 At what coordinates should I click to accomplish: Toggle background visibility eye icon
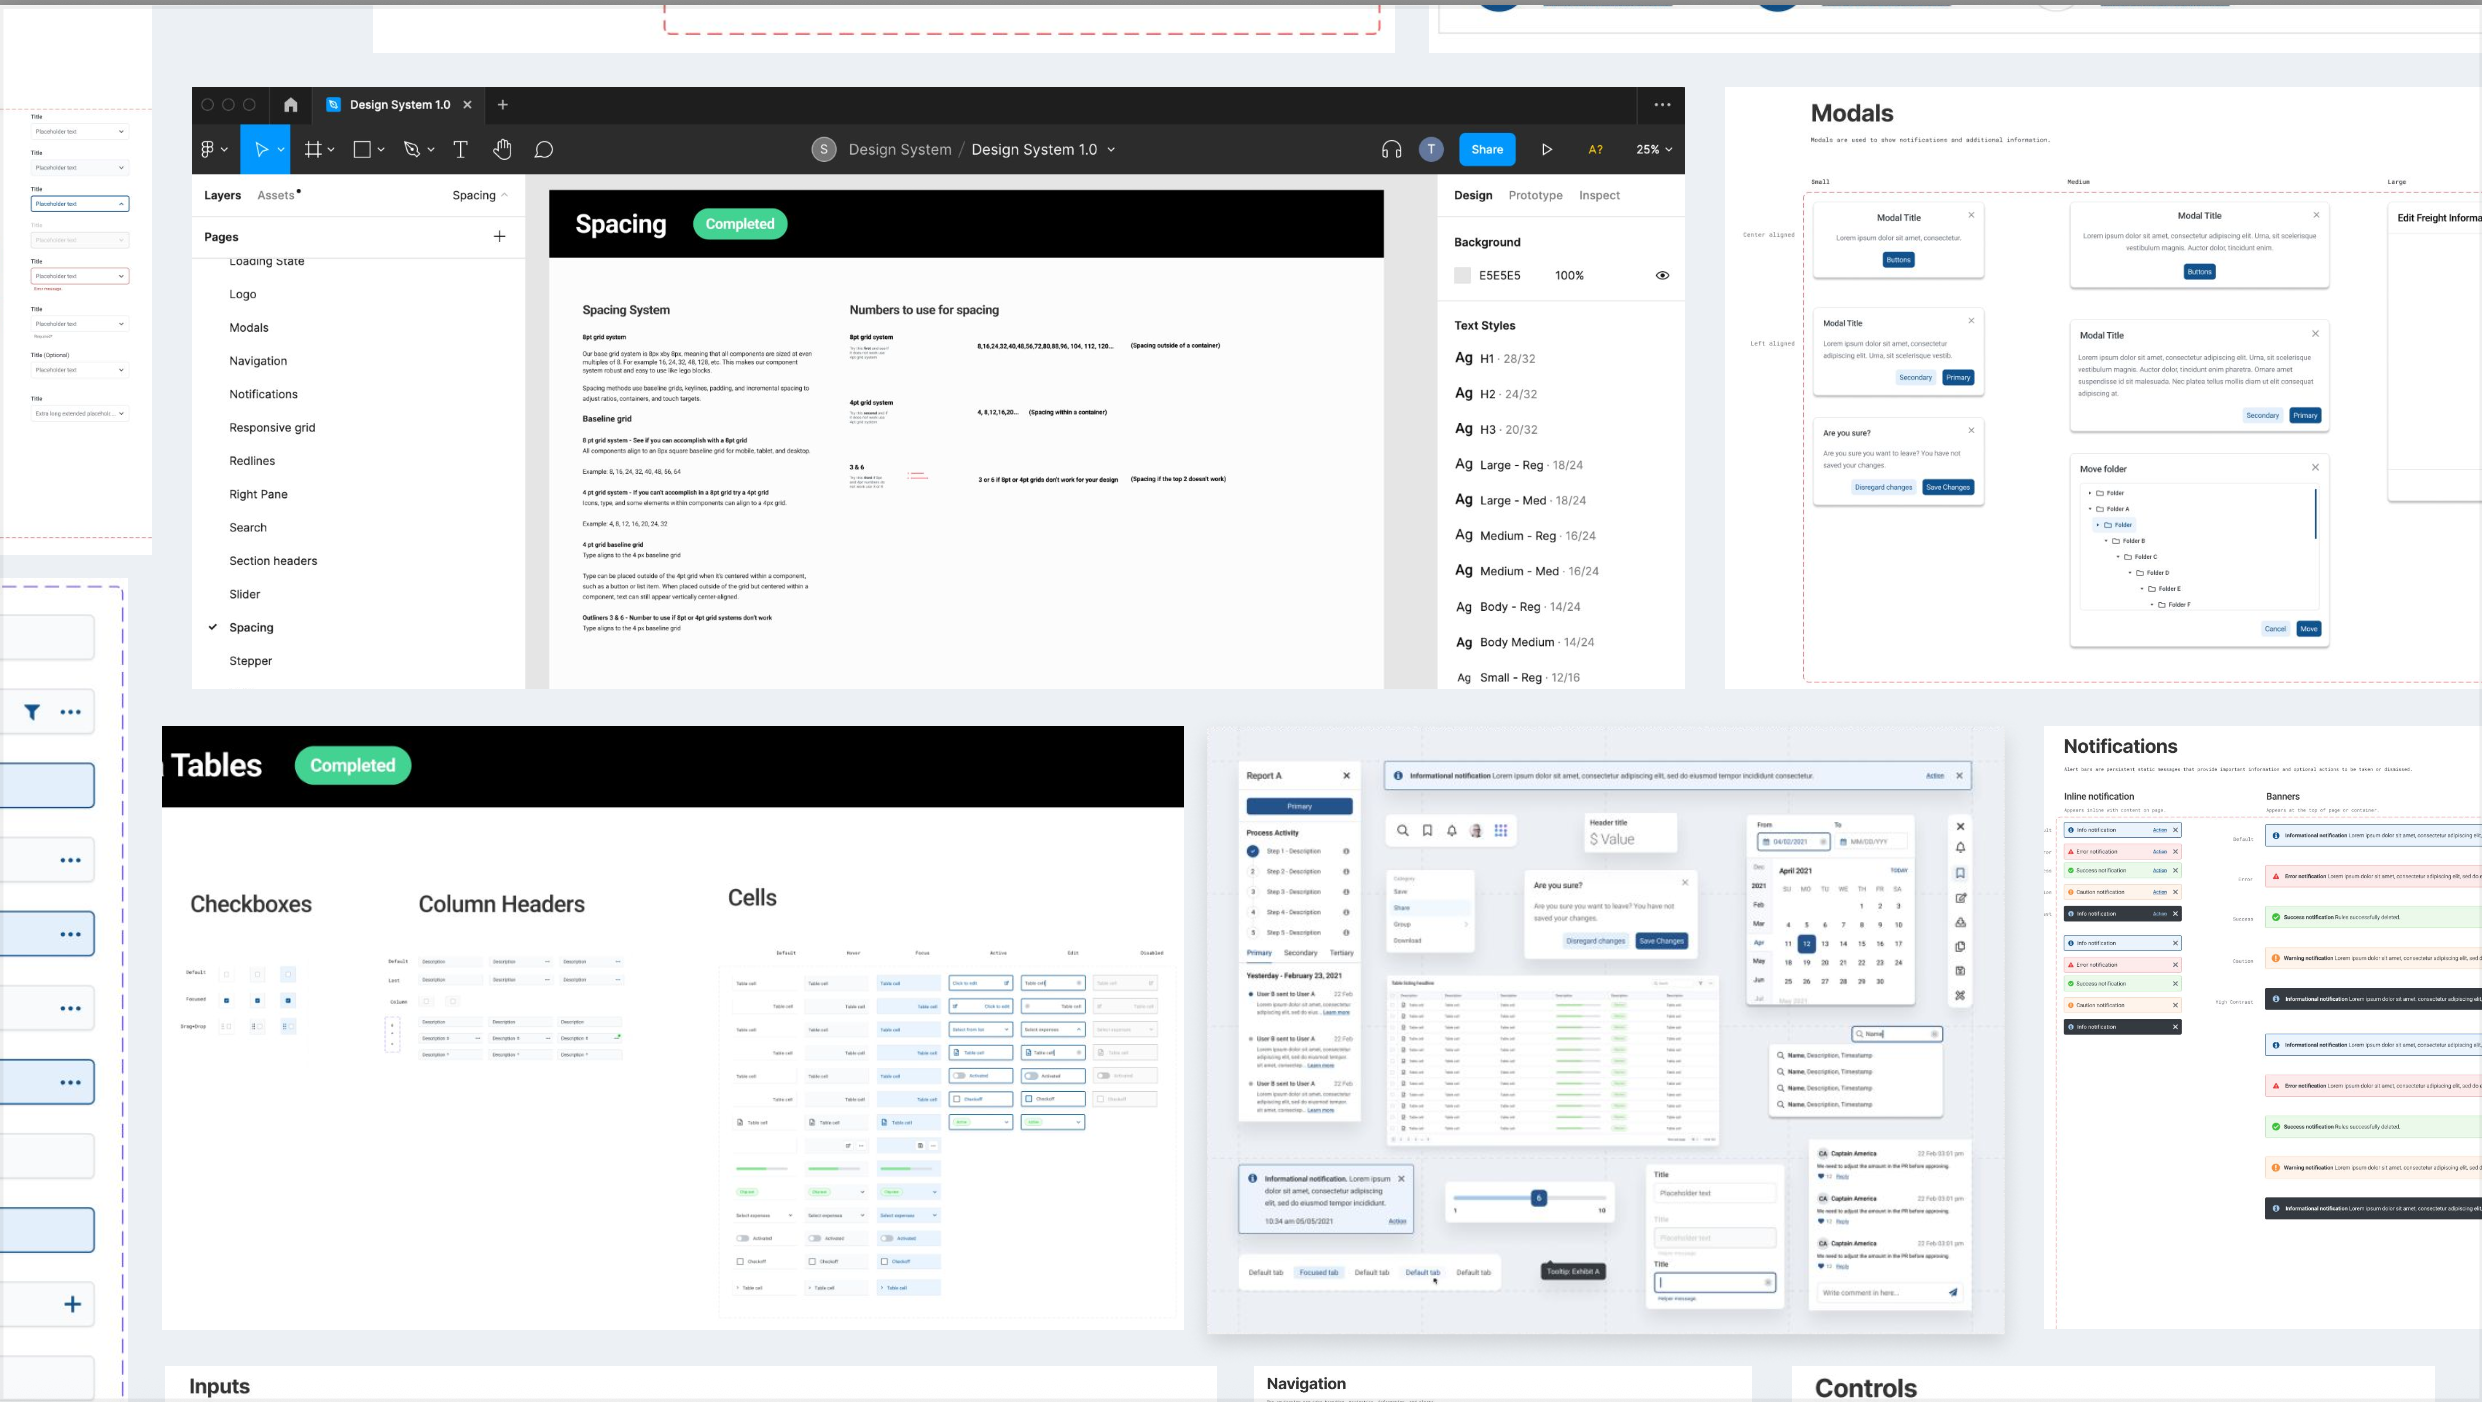[1662, 276]
